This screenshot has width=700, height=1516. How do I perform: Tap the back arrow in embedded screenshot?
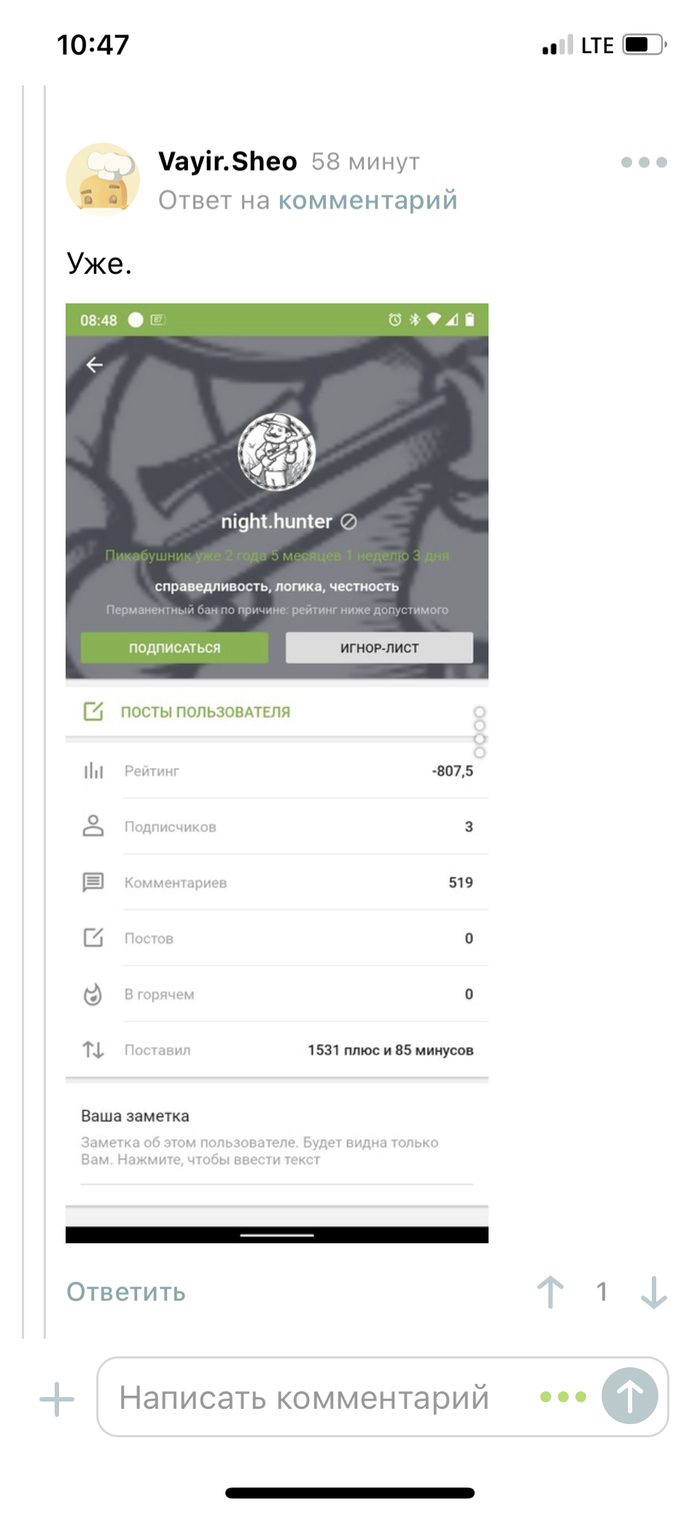tap(94, 365)
